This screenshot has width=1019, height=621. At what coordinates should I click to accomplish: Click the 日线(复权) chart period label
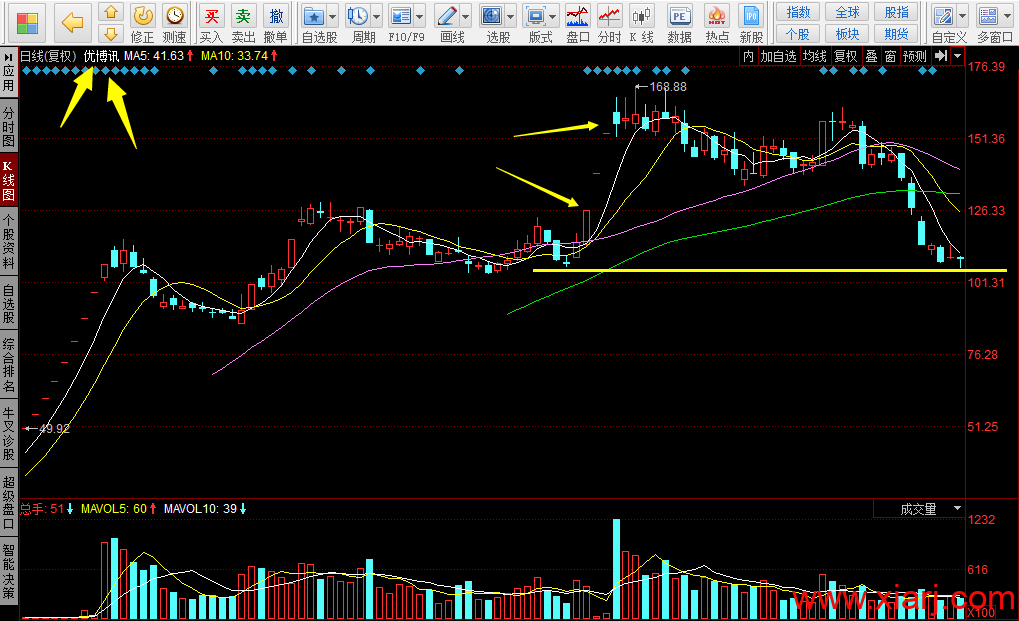[49, 57]
